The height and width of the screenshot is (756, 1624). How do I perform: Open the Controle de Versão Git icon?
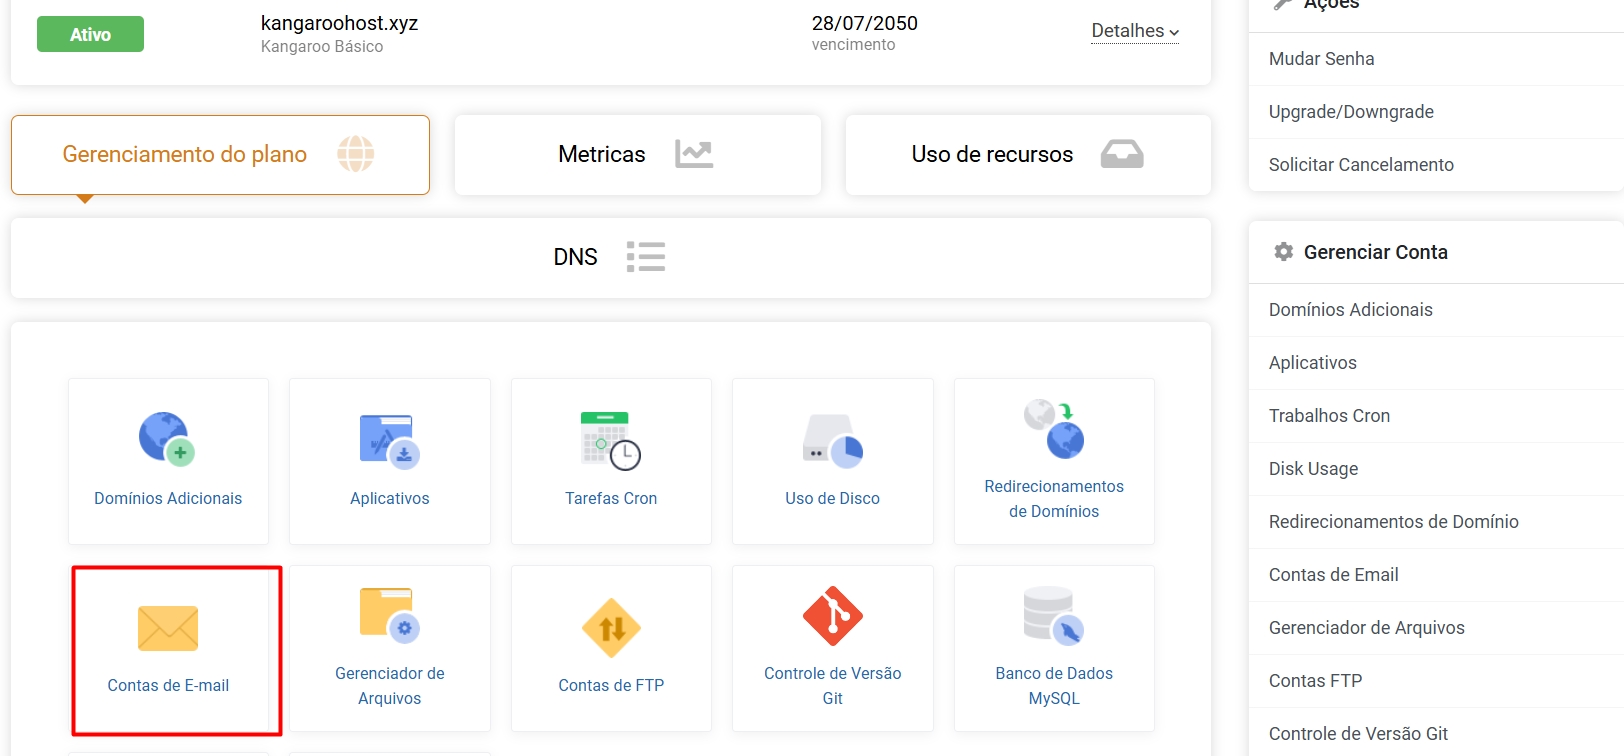tap(832, 616)
